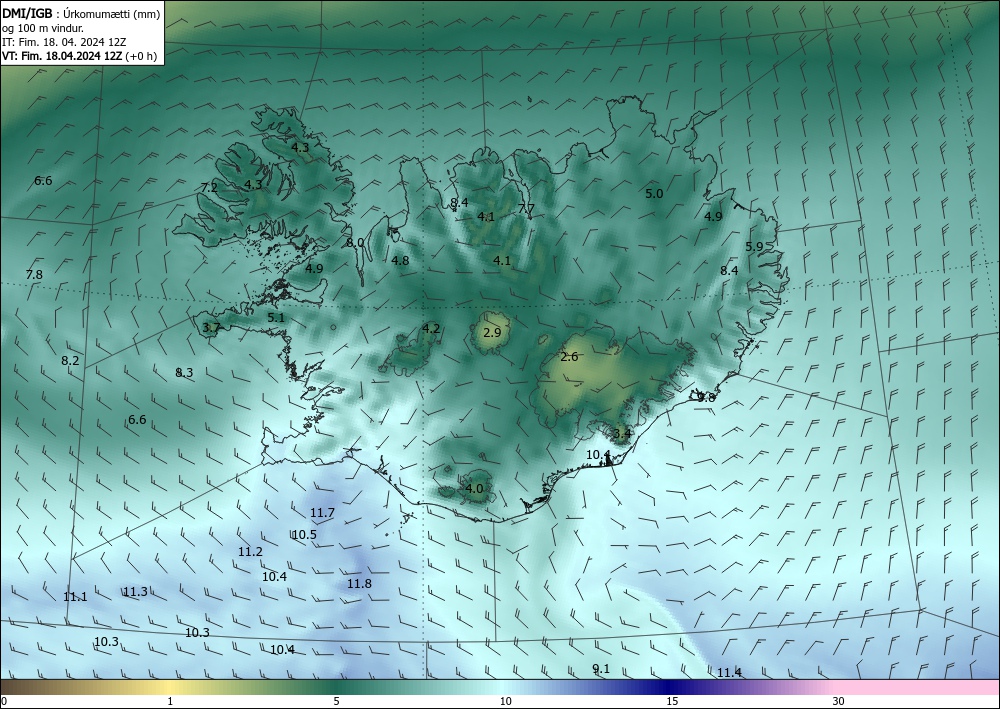Screen dimensions: 1000x709
Task: Click the 8.2 value on the map
Action: click(70, 360)
